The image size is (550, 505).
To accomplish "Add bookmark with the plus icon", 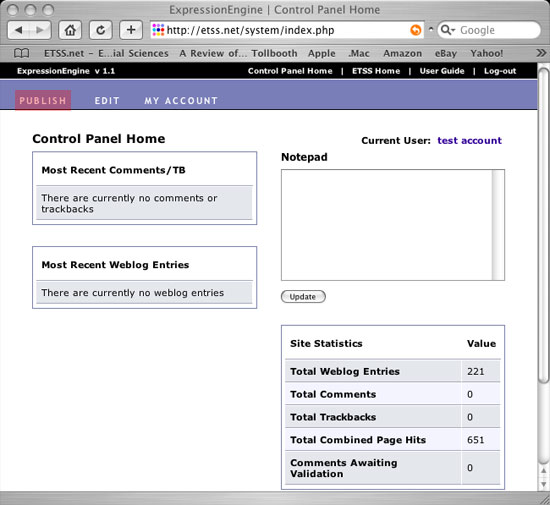I will tap(131, 30).
